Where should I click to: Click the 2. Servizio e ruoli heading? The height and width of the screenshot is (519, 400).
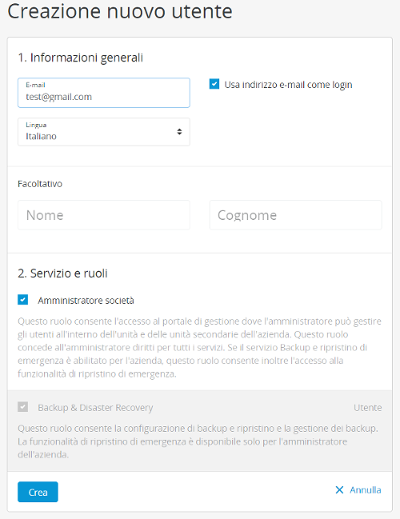click(x=63, y=273)
